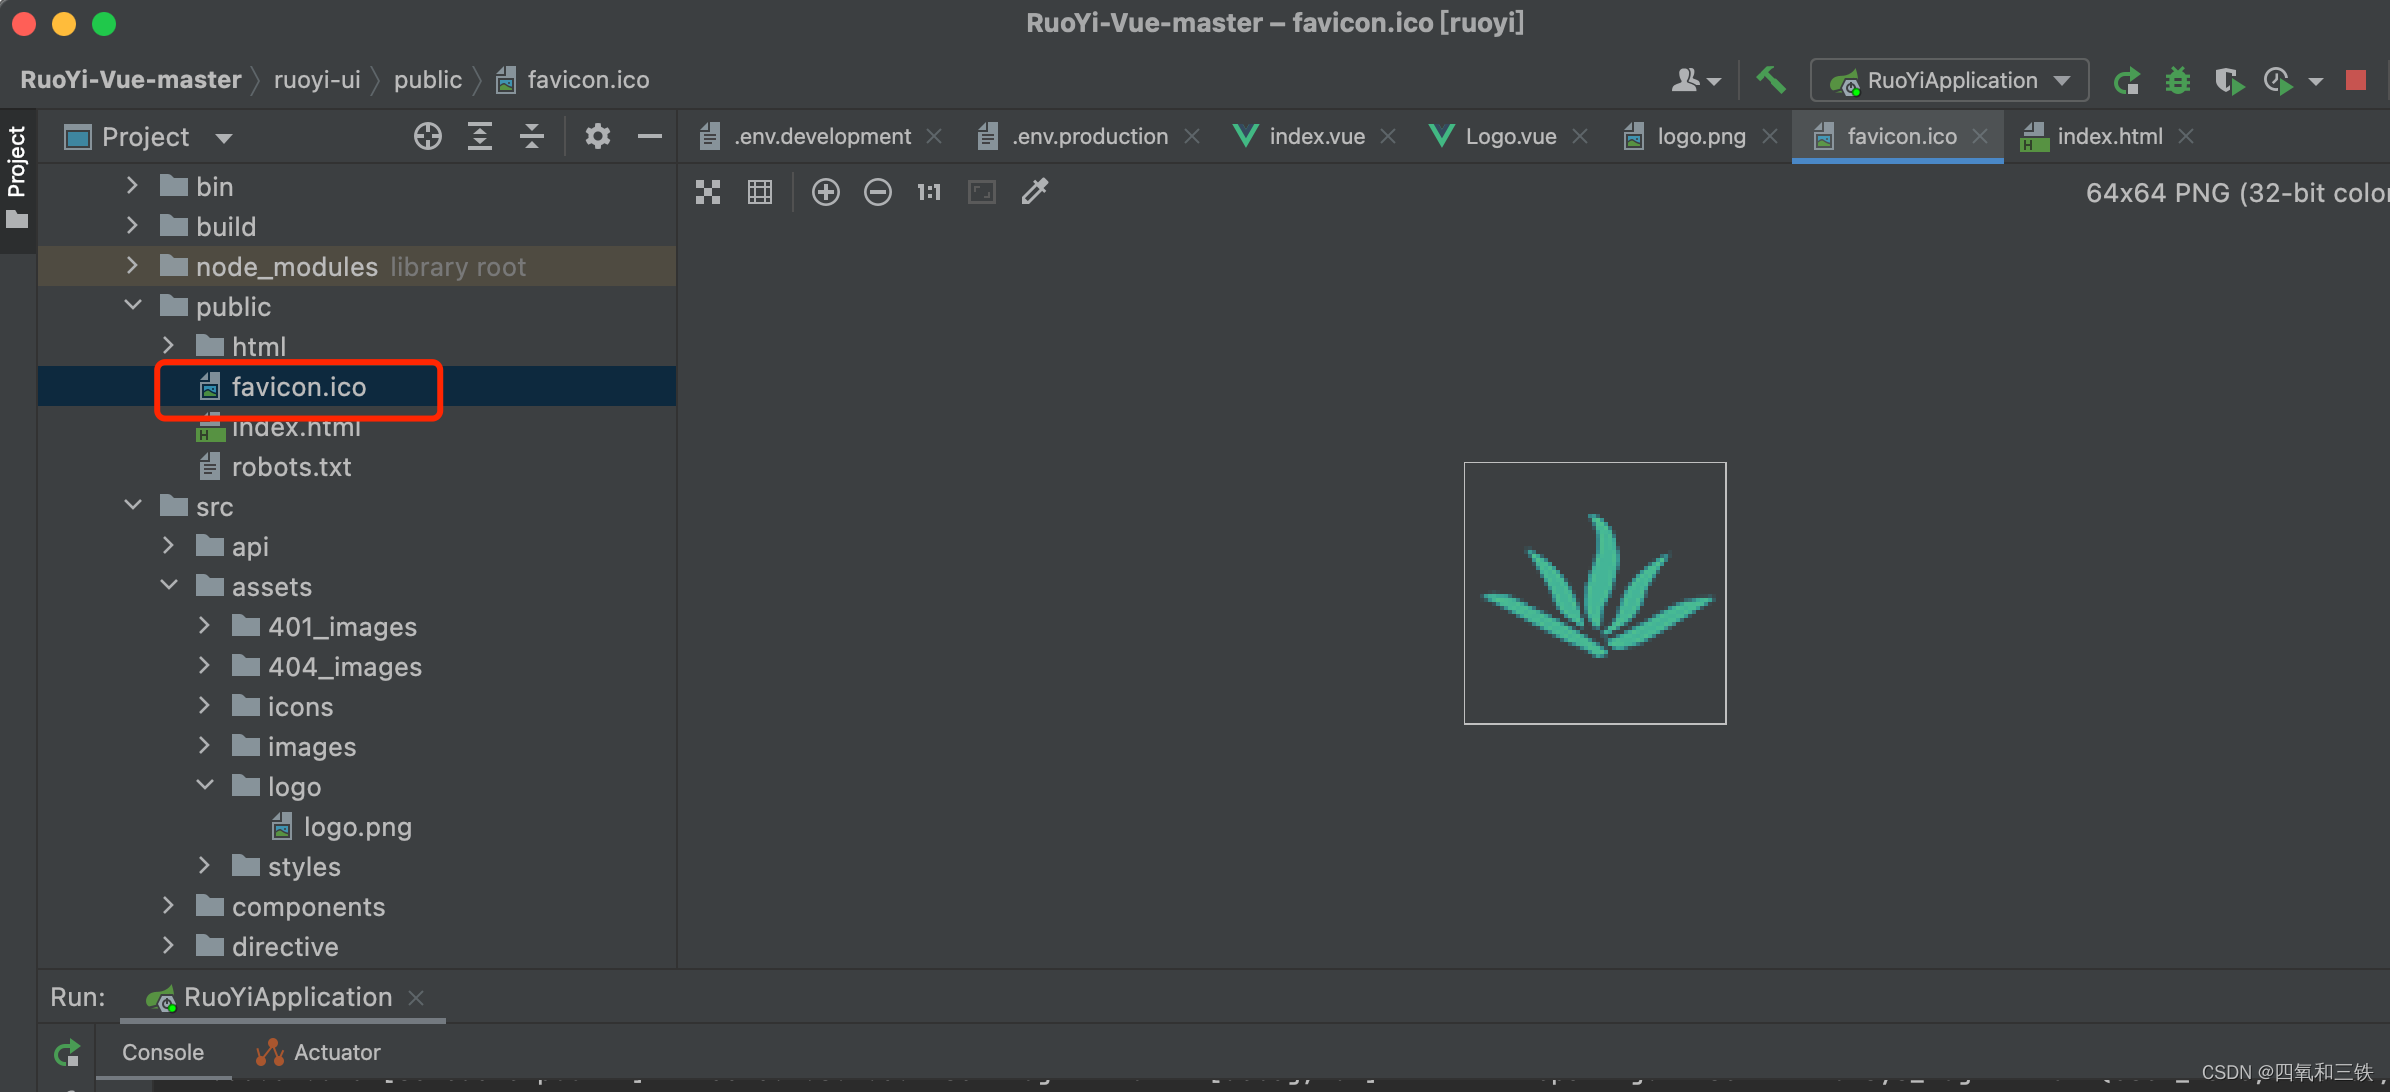The image size is (2390, 1092).
Task: Set image to actual size 1:1
Action: coord(929,192)
